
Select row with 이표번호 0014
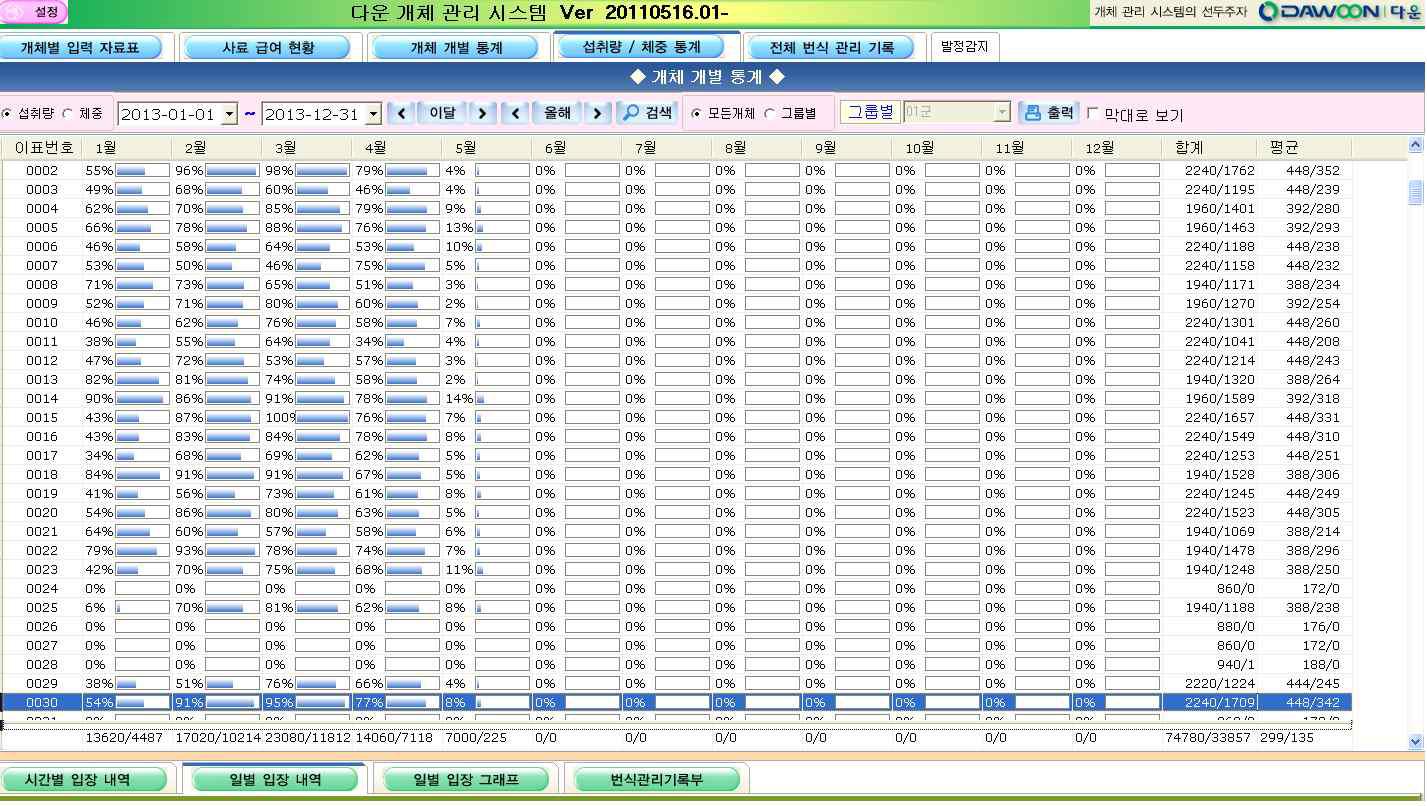(677, 399)
